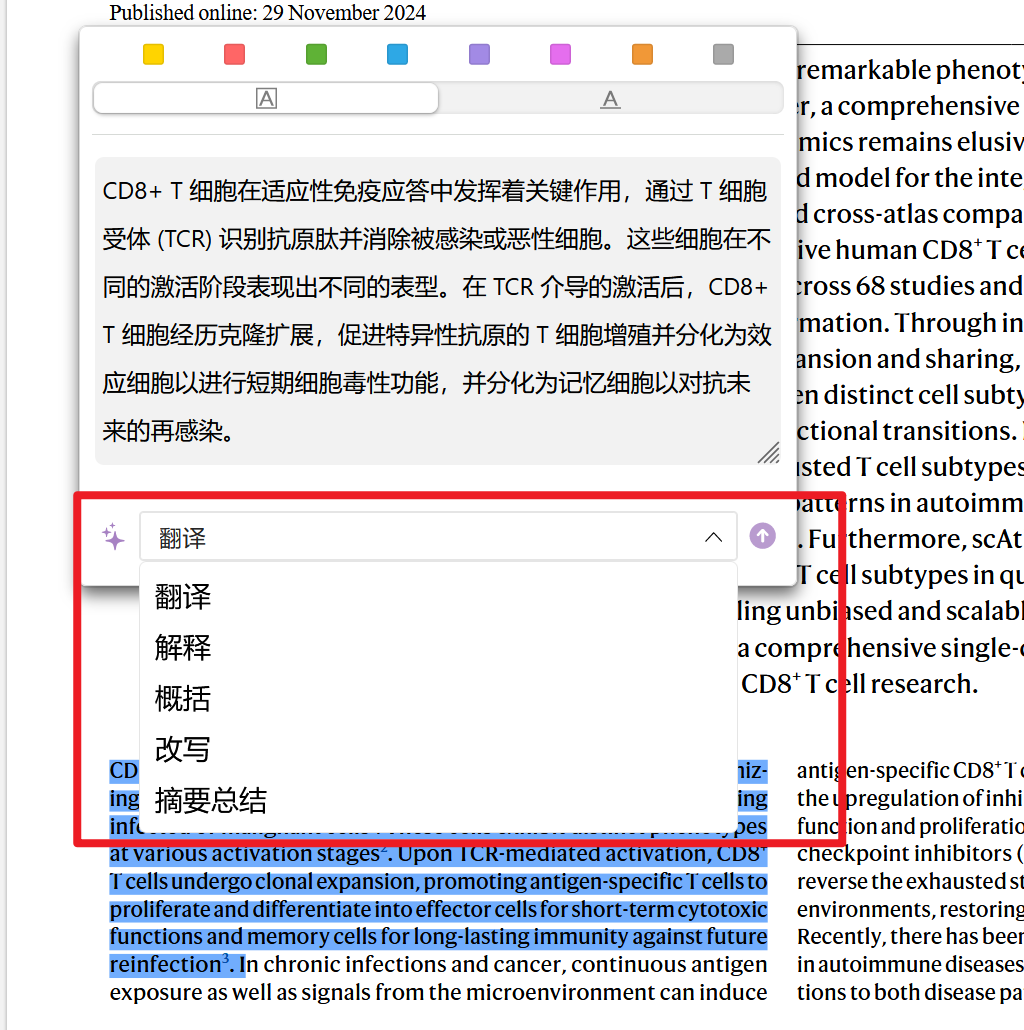
Task: Pick the red highlight color
Action: pyautogui.click(x=235, y=55)
